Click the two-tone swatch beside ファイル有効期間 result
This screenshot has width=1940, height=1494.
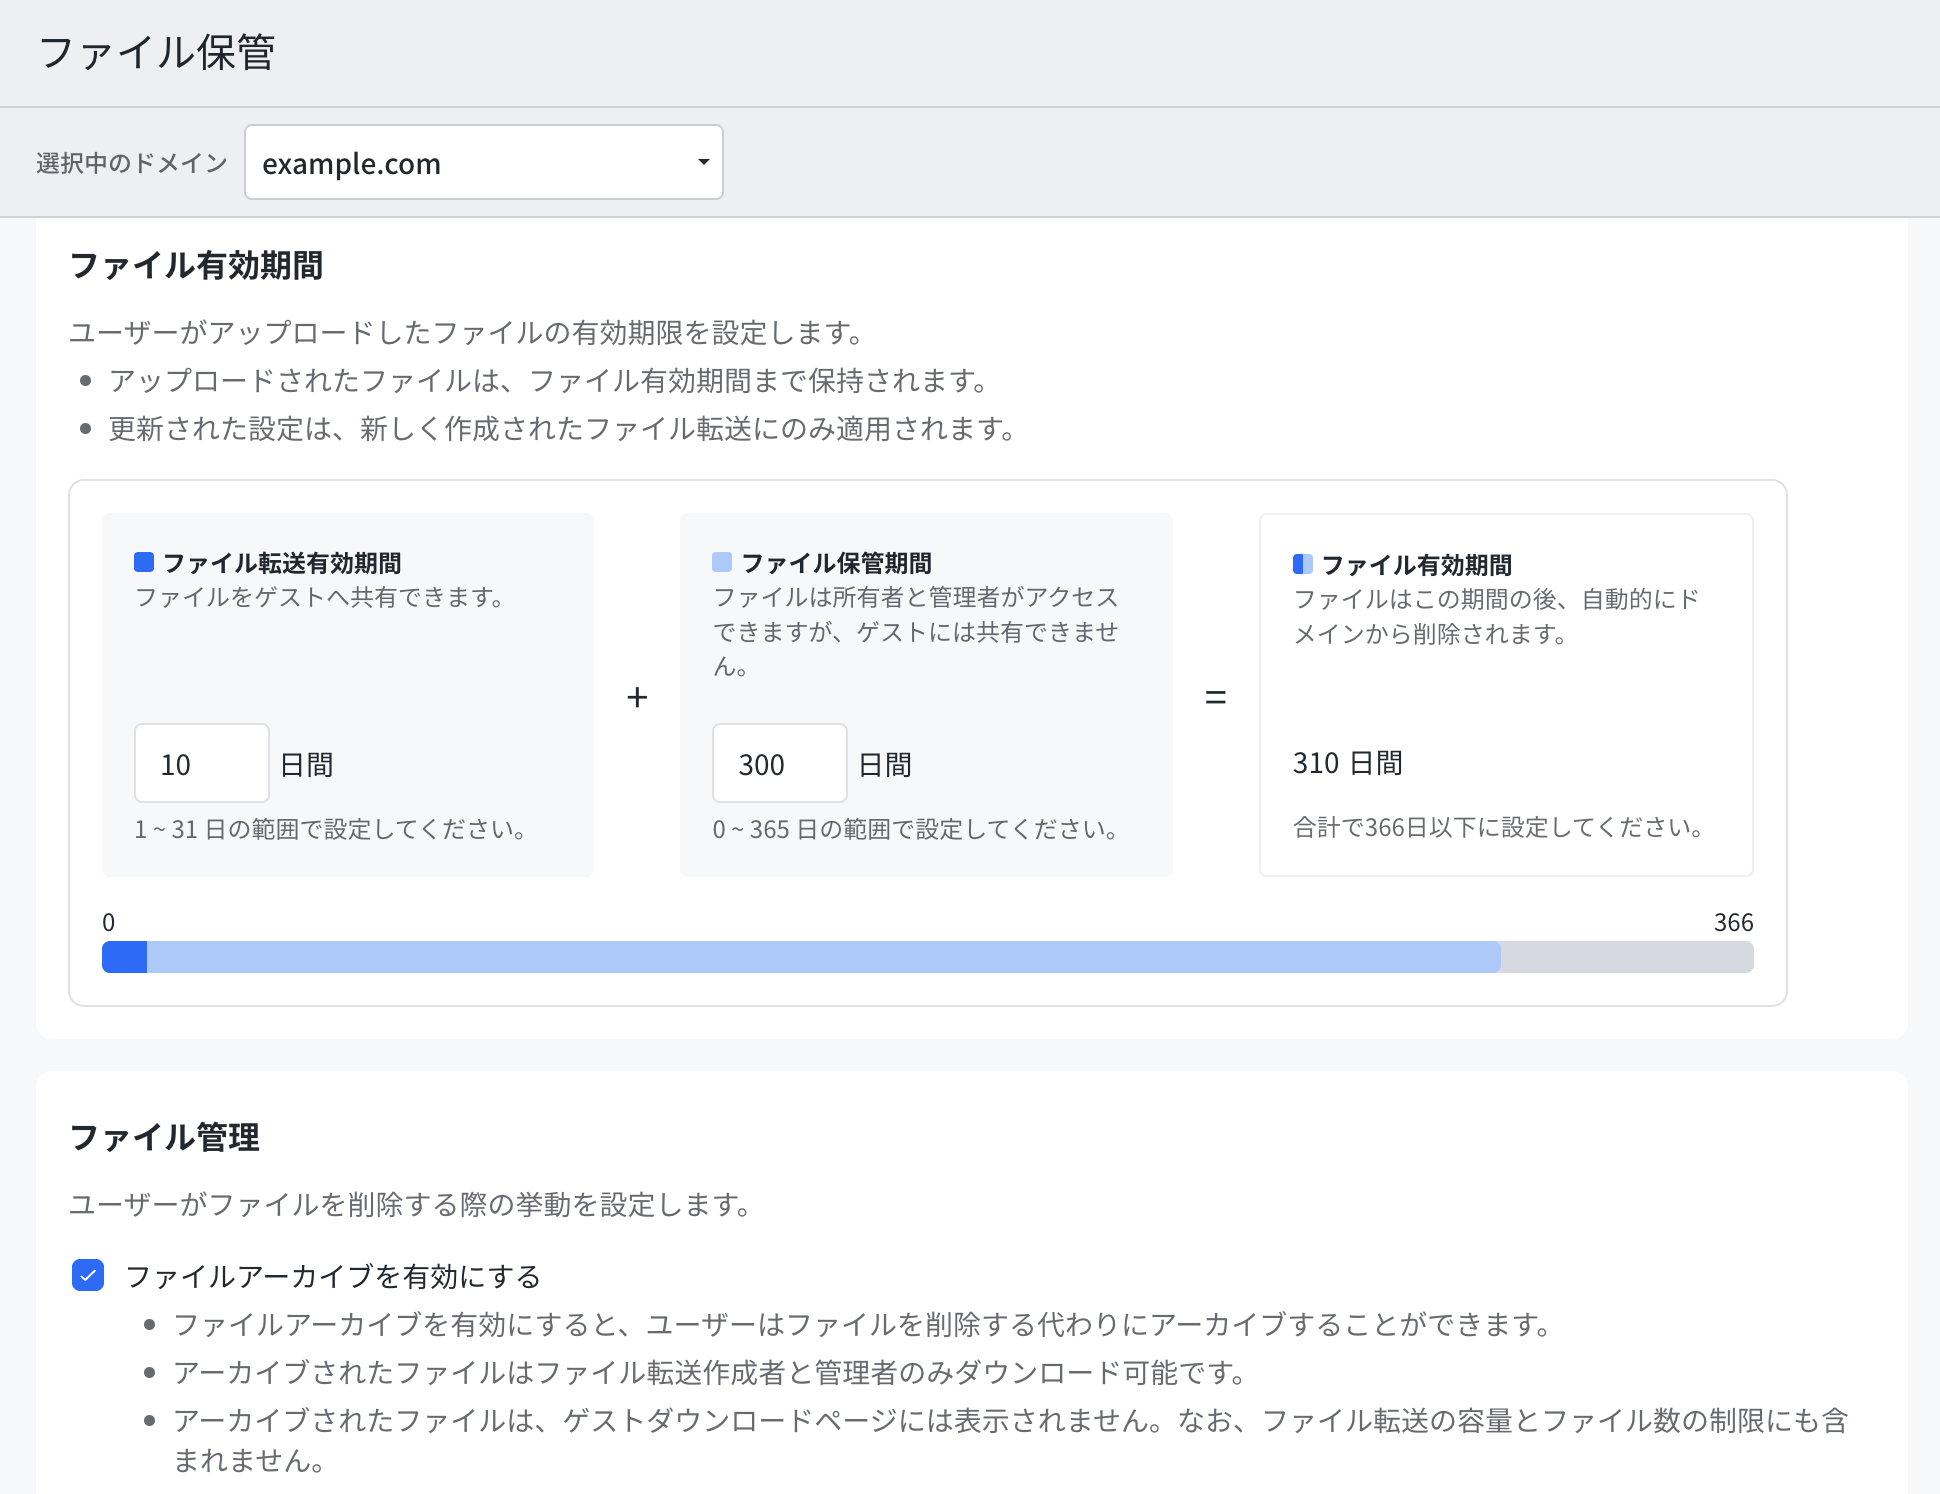(1303, 564)
